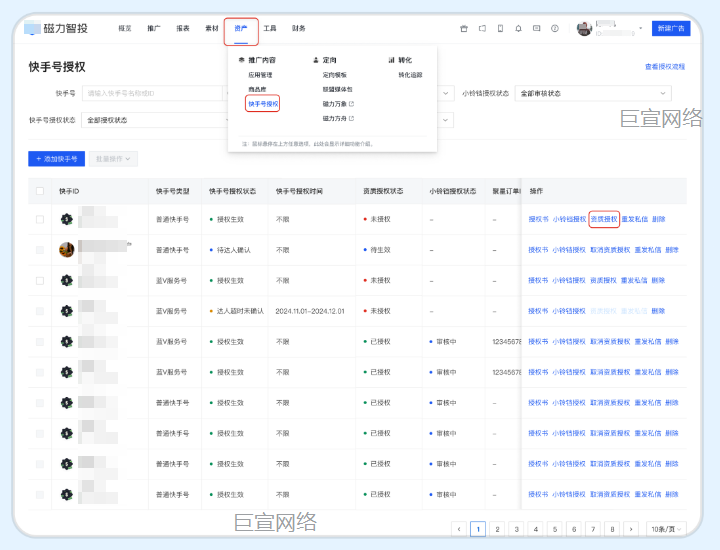720x550 pixels.
Task: Check the 普通快手号 row with 未授权 status
Action: (40, 219)
